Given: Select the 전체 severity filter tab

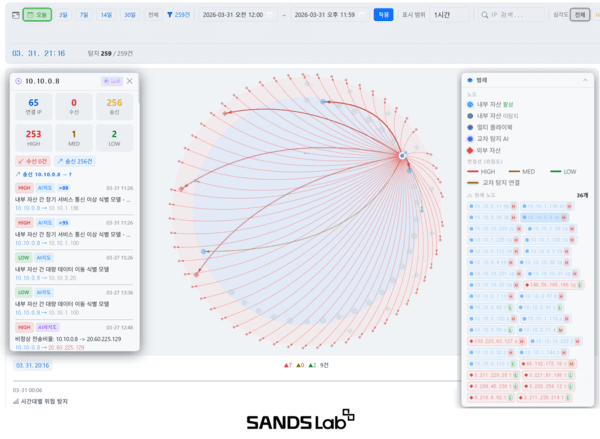Looking at the screenshot, I should [579, 16].
